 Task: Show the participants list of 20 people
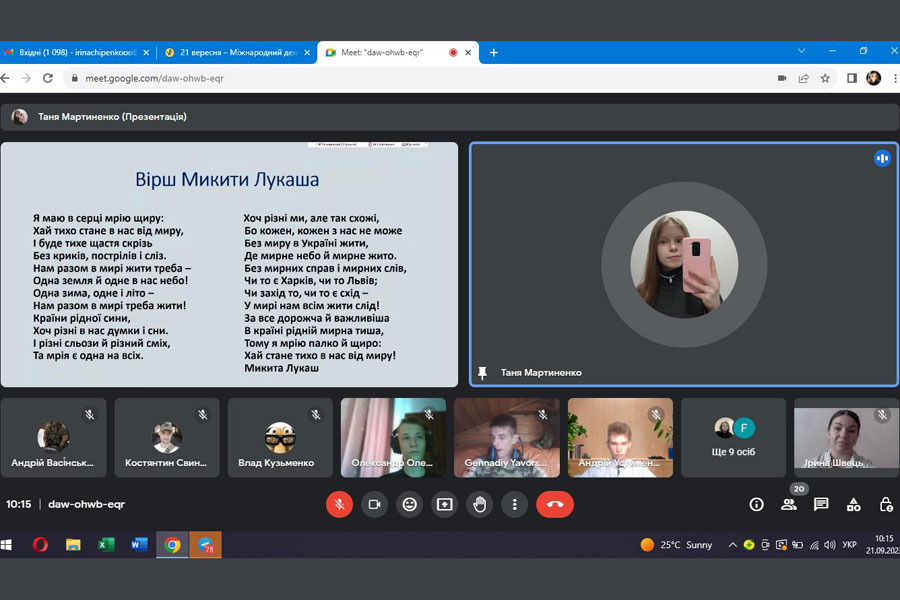[x=788, y=504]
